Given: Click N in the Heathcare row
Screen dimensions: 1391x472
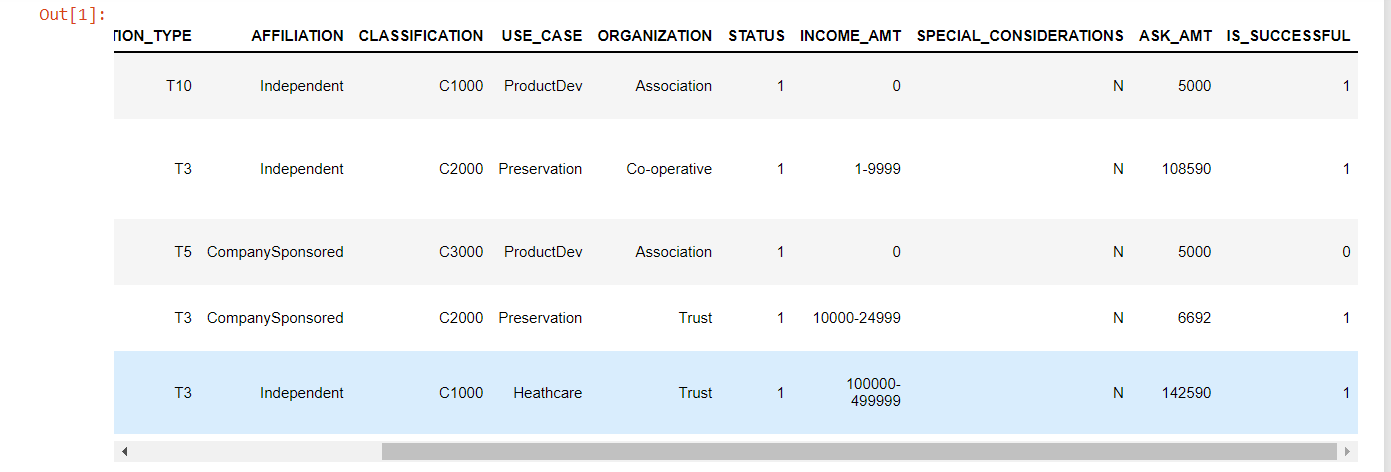Looking at the screenshot, I should pos(1118,393).
